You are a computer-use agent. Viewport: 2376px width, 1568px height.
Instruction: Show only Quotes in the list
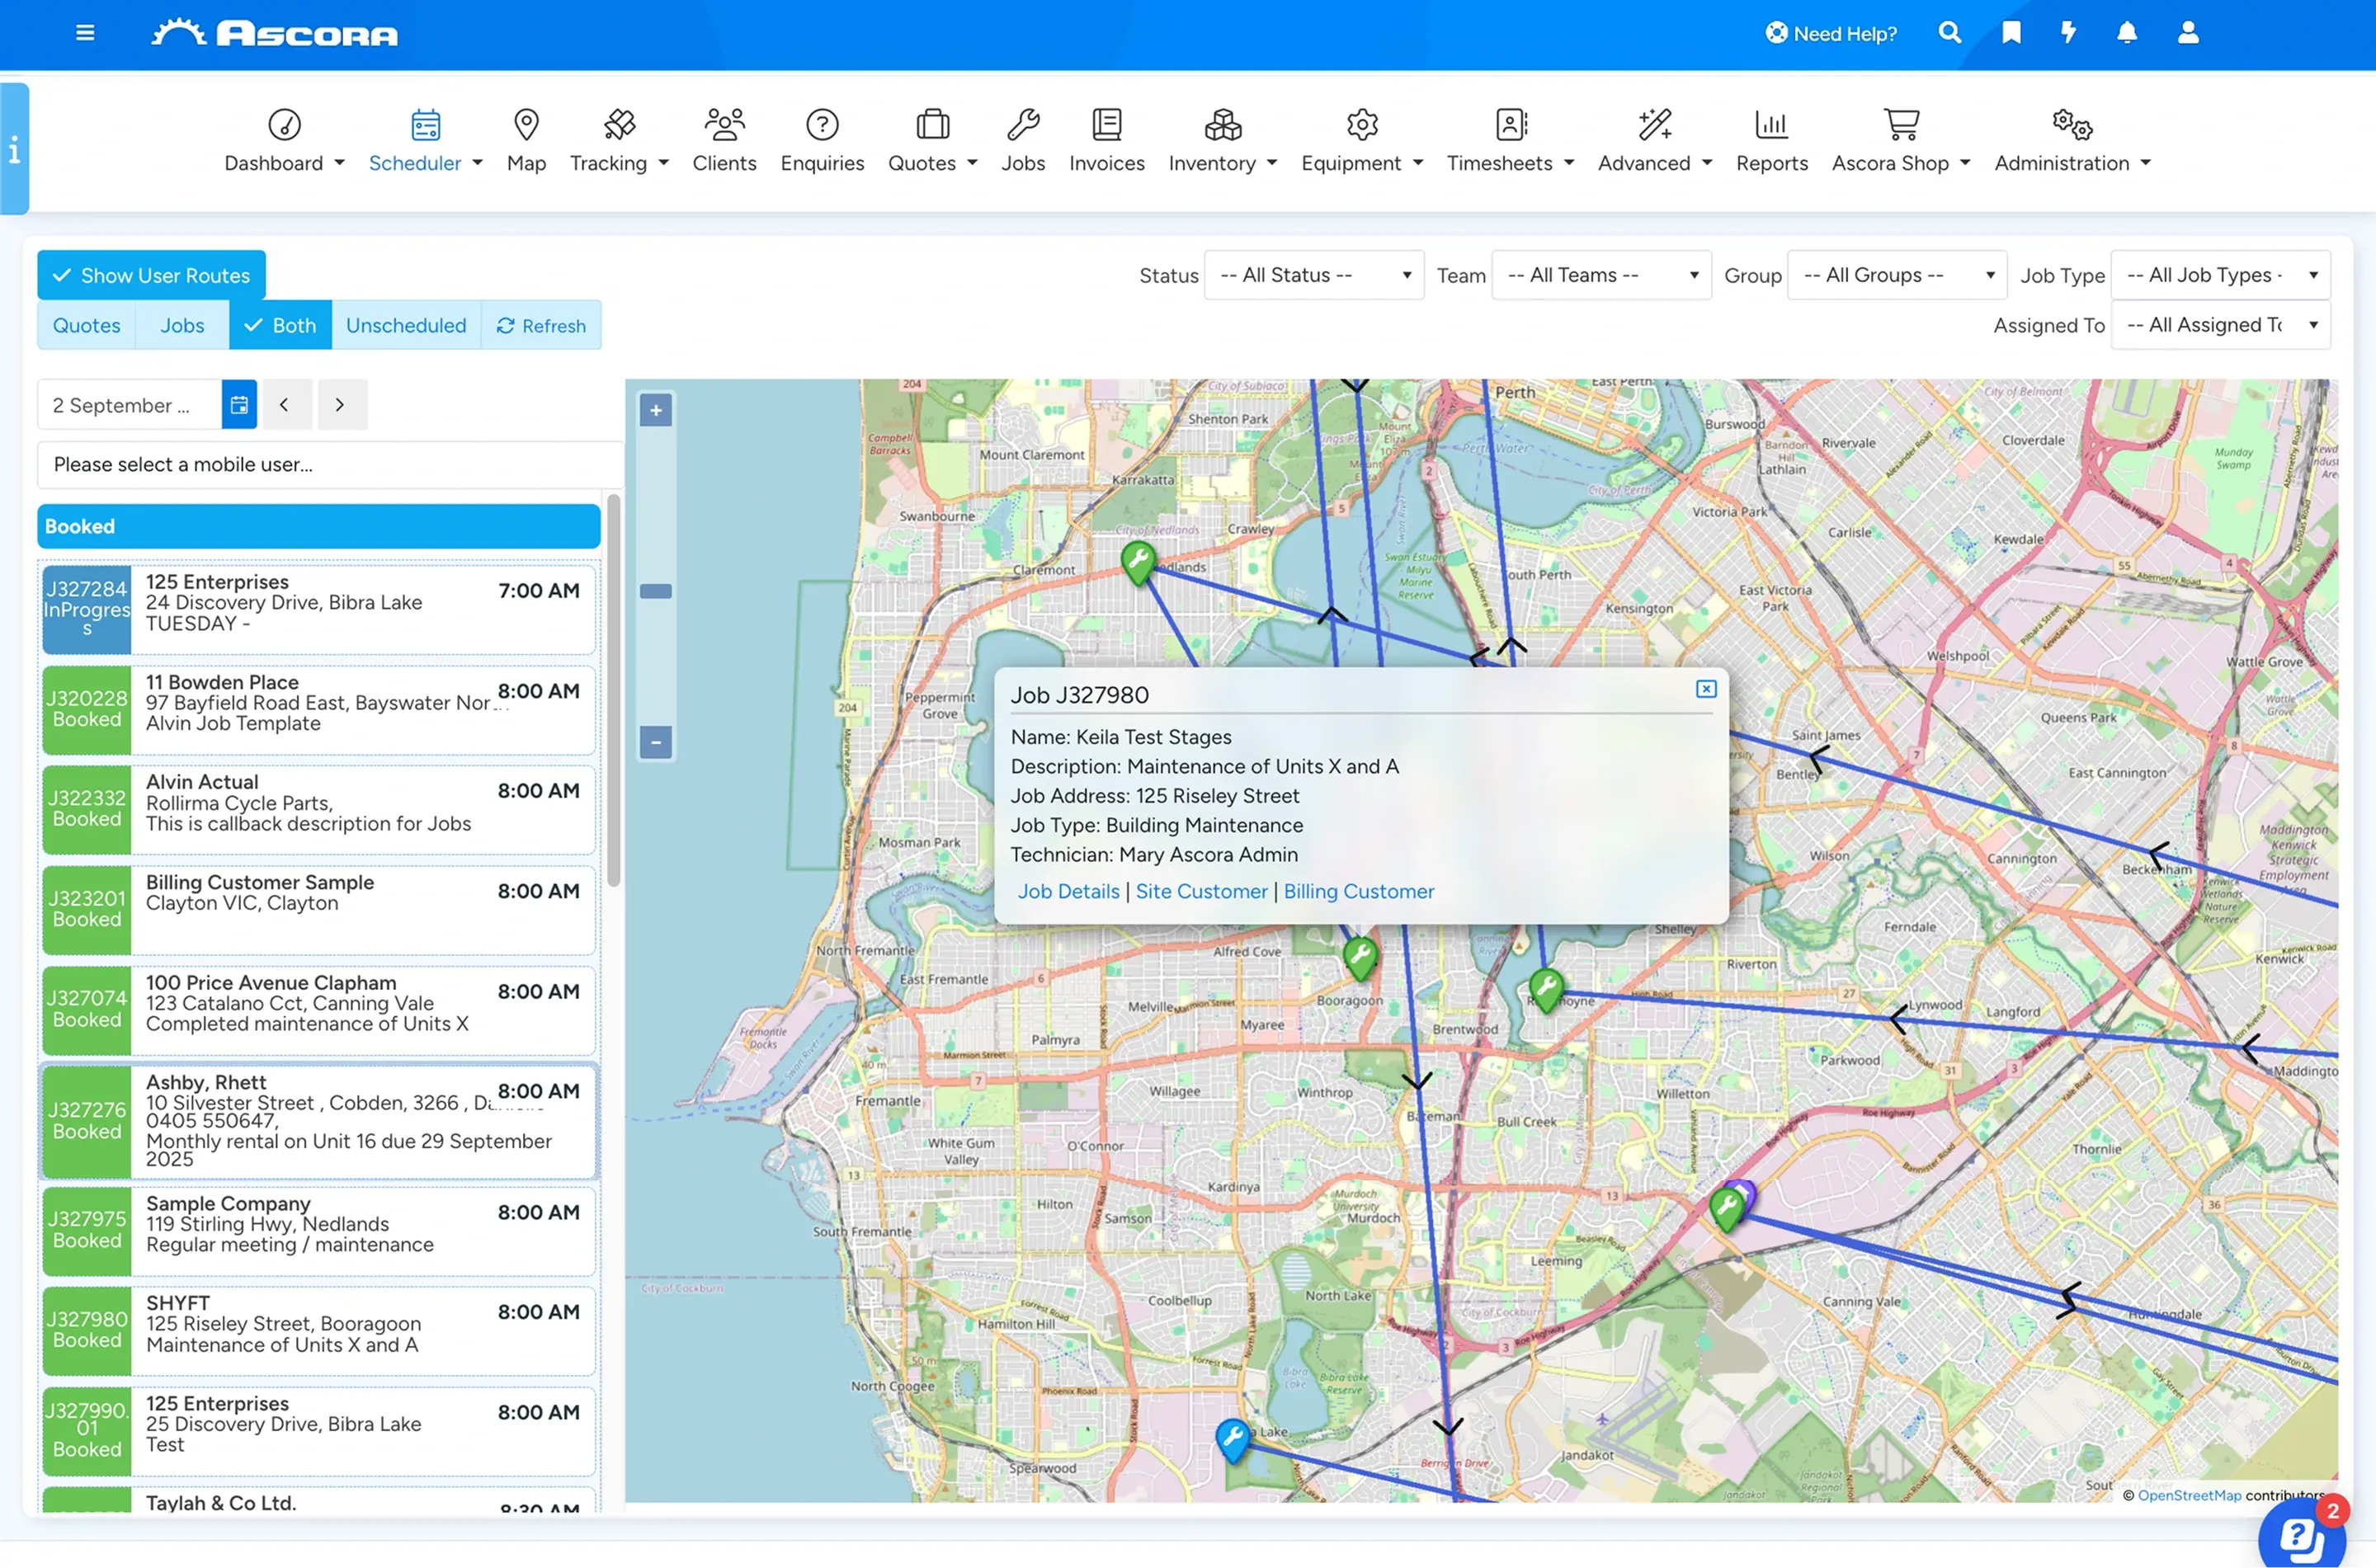pyautogui.click(x=86, y=325)
